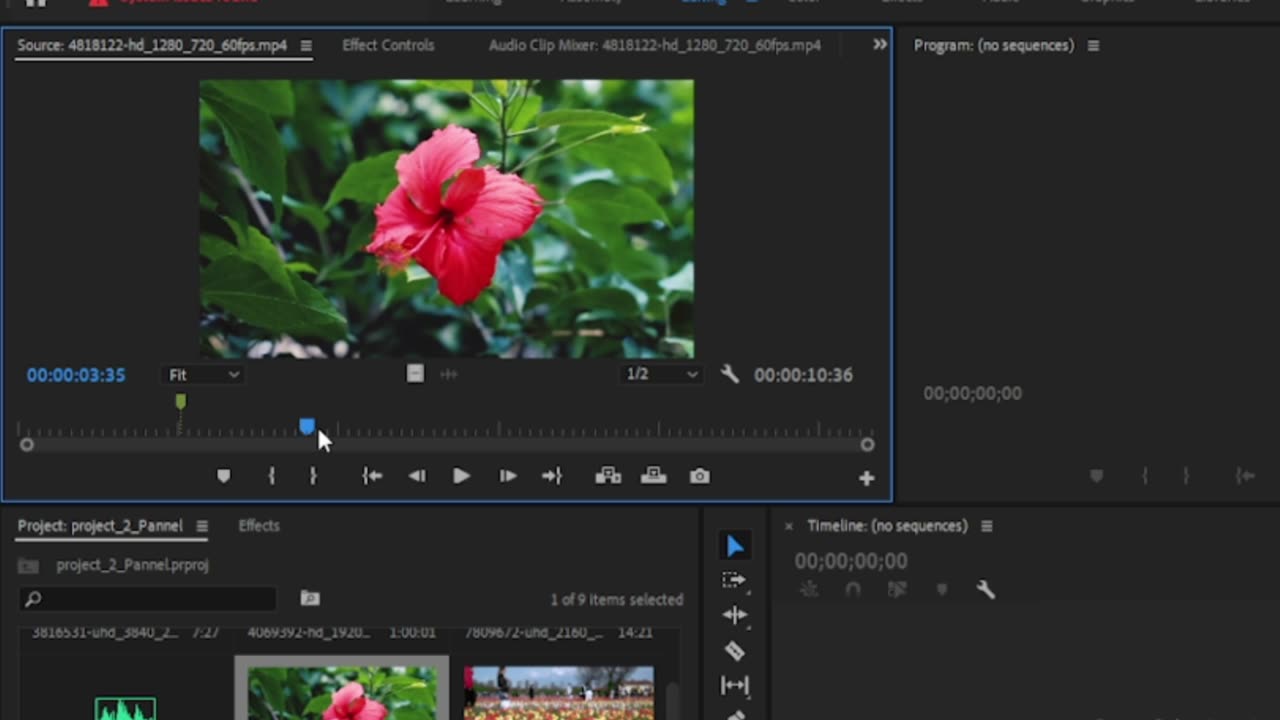This screenshot has width=1280, height=720.
Task: Select the Source clip tab
Action: point(152,45)
